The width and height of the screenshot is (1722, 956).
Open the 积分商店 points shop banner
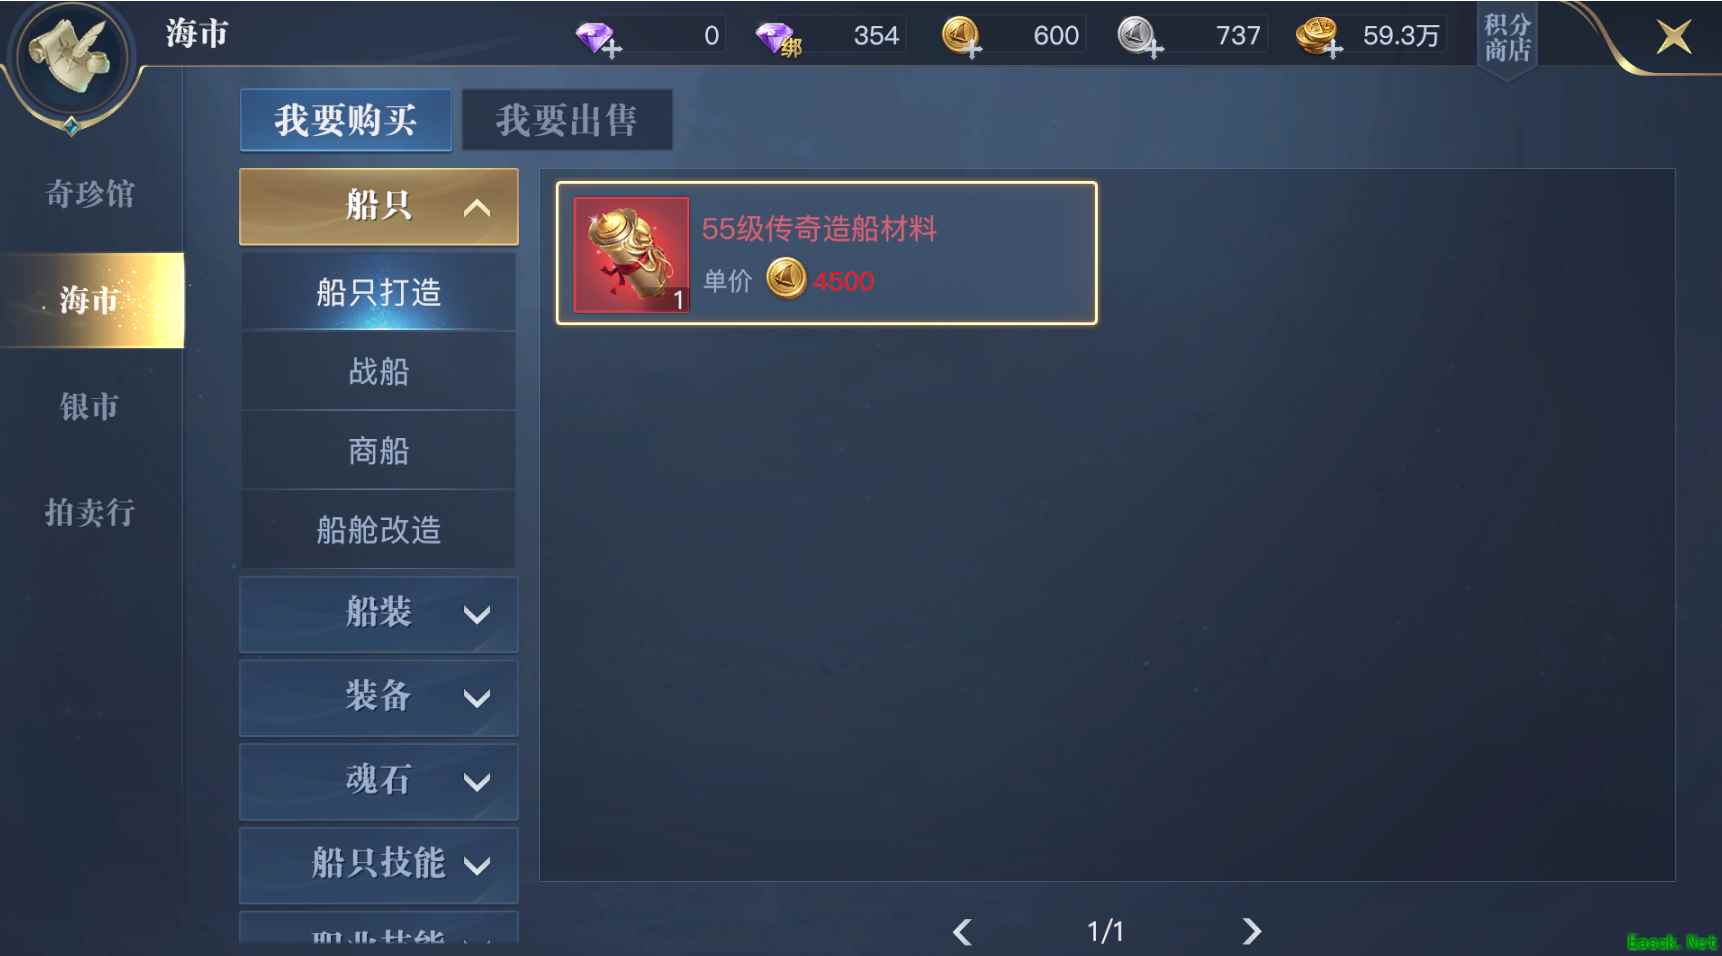[x=1507, y=38]
